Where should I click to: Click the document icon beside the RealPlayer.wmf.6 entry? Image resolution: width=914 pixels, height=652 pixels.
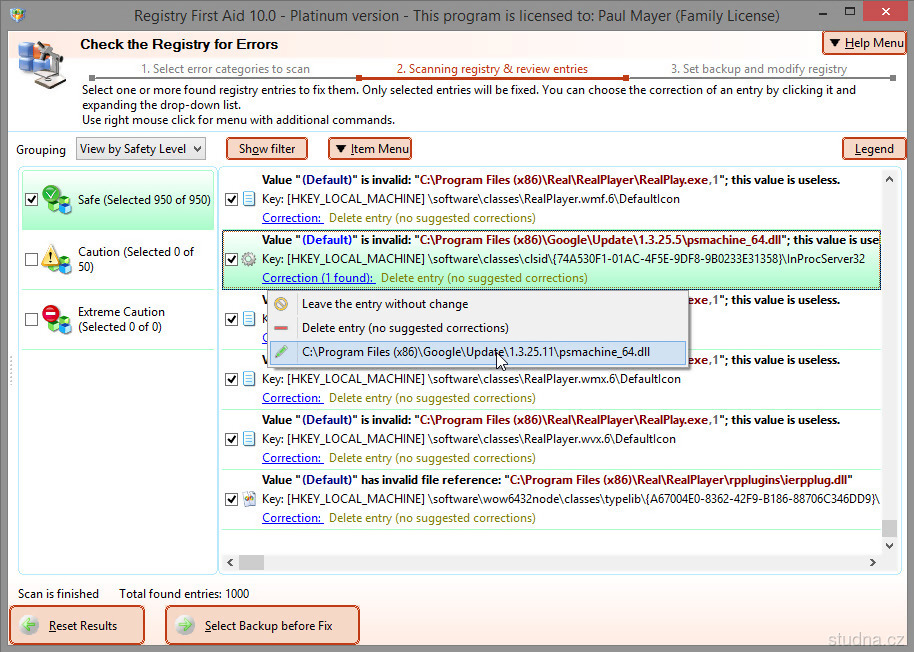[x=249, y=199]
